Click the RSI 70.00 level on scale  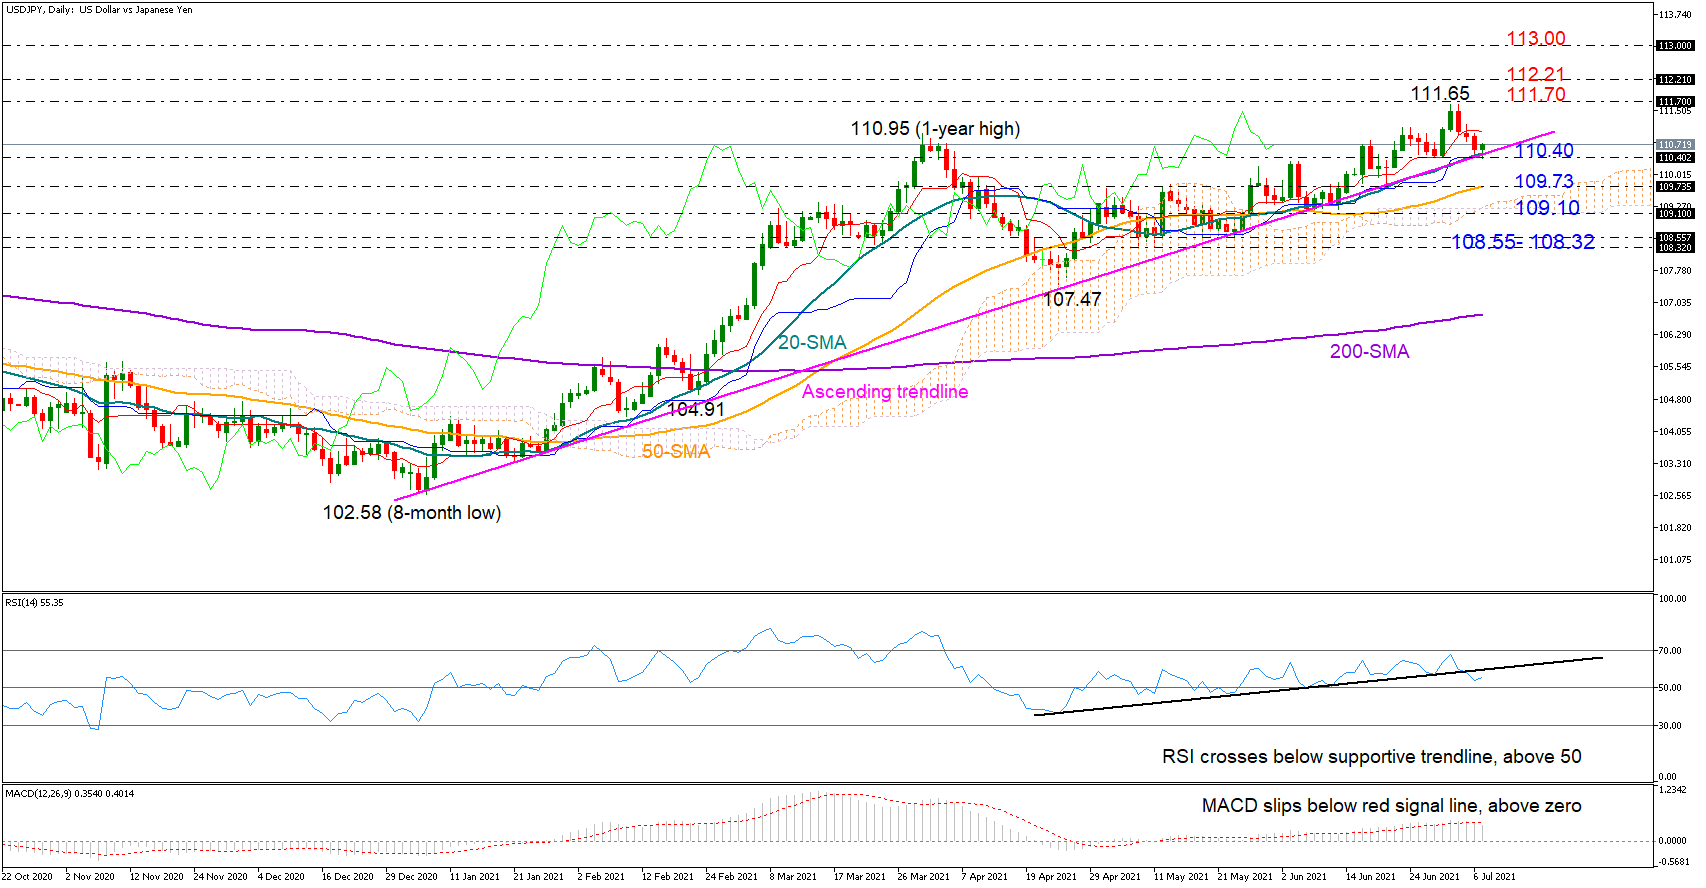1670,651
